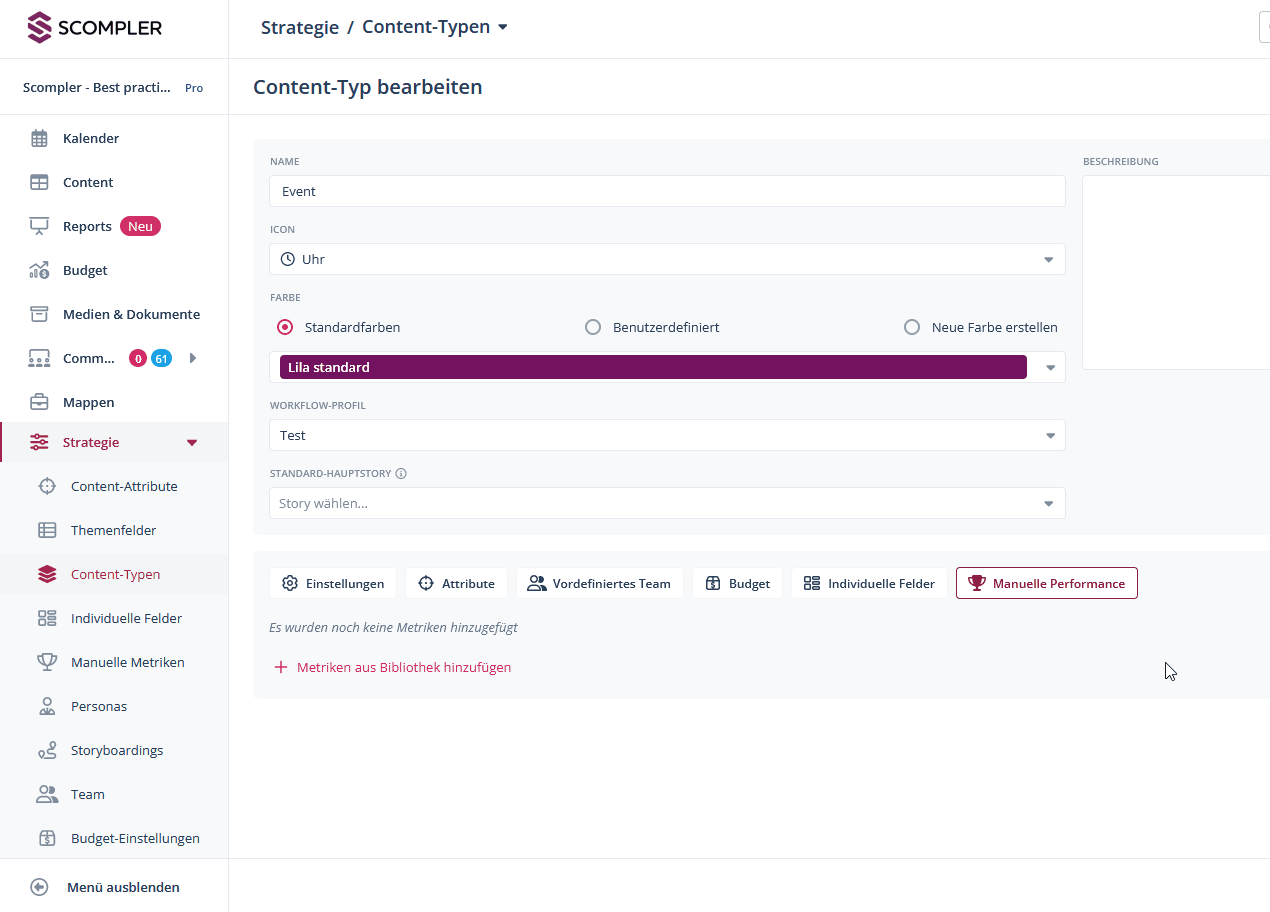Viewport: 1270px width, 912px height.
Task: Click the red 0 notification badge
Action: 138,358
